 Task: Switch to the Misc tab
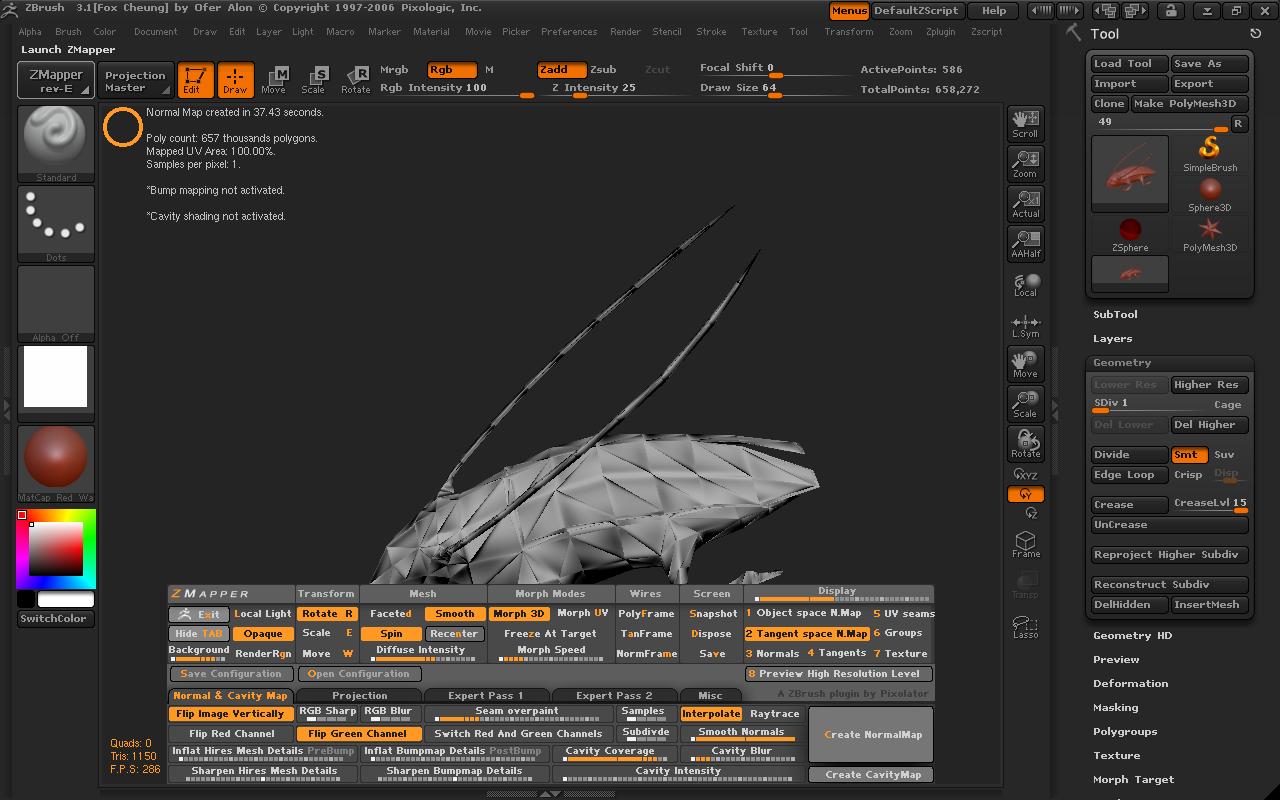(710, 695)
